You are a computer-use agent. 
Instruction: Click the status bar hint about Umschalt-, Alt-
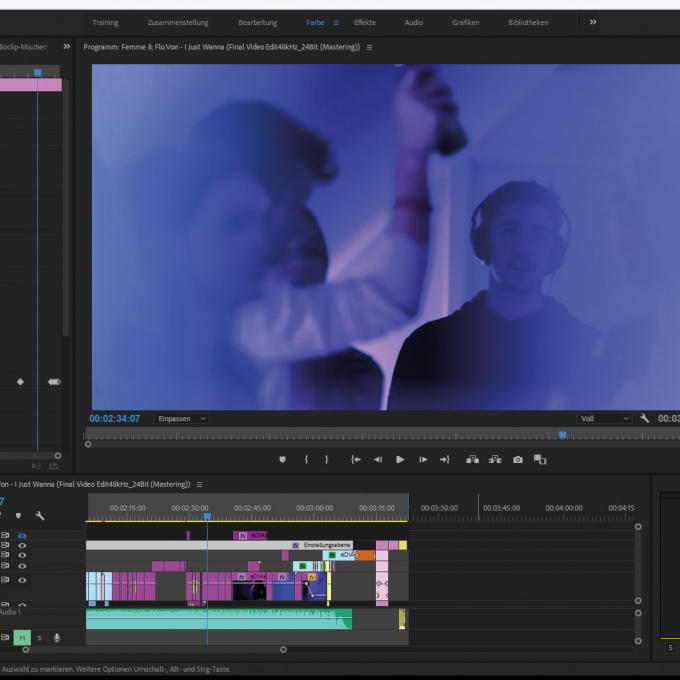(116, 669)
